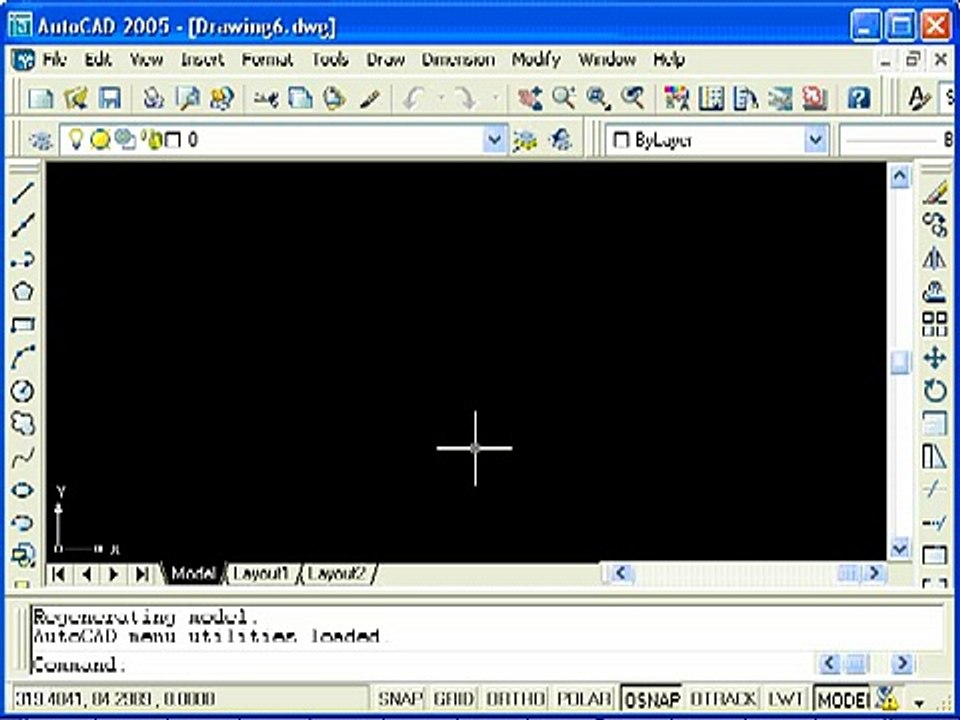Select the Ellipse Arc tool
The height and width of the screenshot is (720, 960).
[x=23, y=523]
